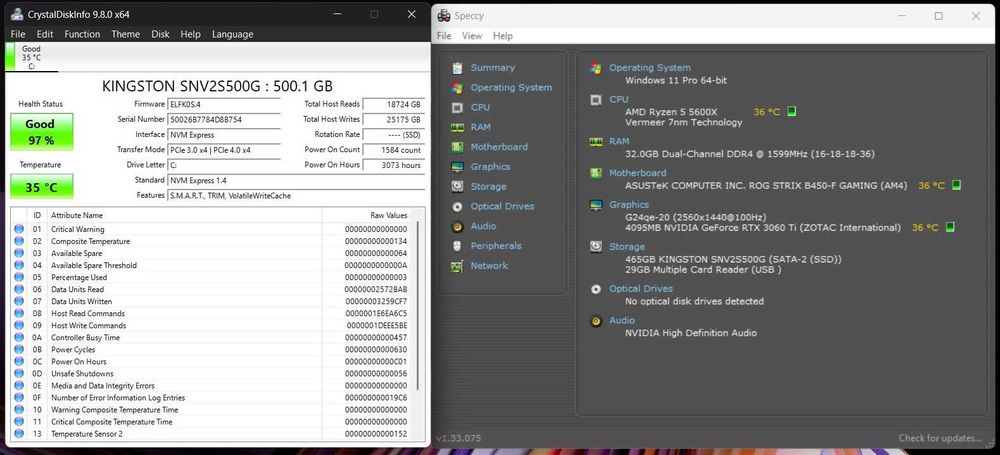Screen dimensions: 1000x455
Task: Click the Windows 11 Pro 64-bit text
Action: (676, 80)
